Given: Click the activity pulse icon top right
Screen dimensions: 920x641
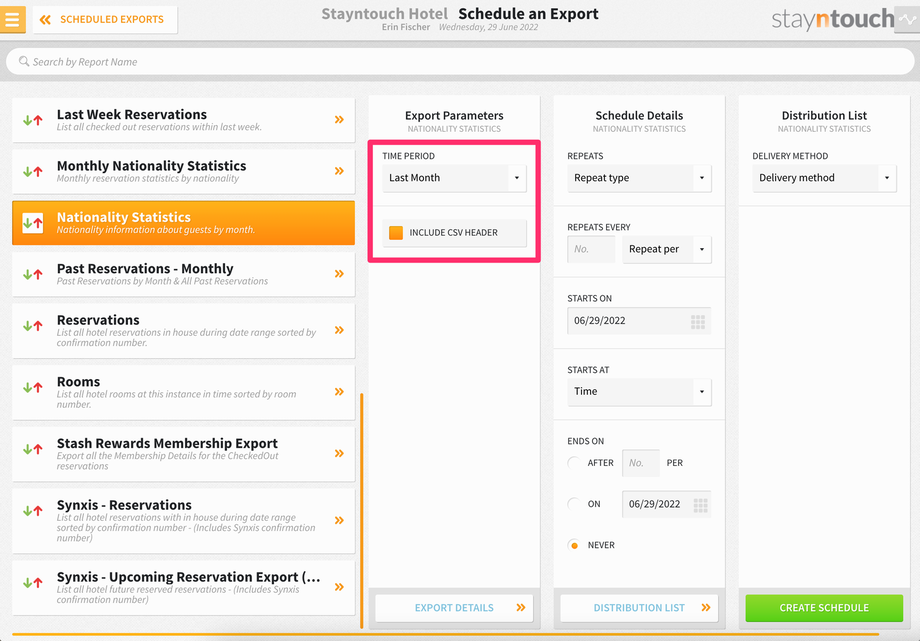Looking at the screenshot, I should pyautogui.click(x=907, y=19).
